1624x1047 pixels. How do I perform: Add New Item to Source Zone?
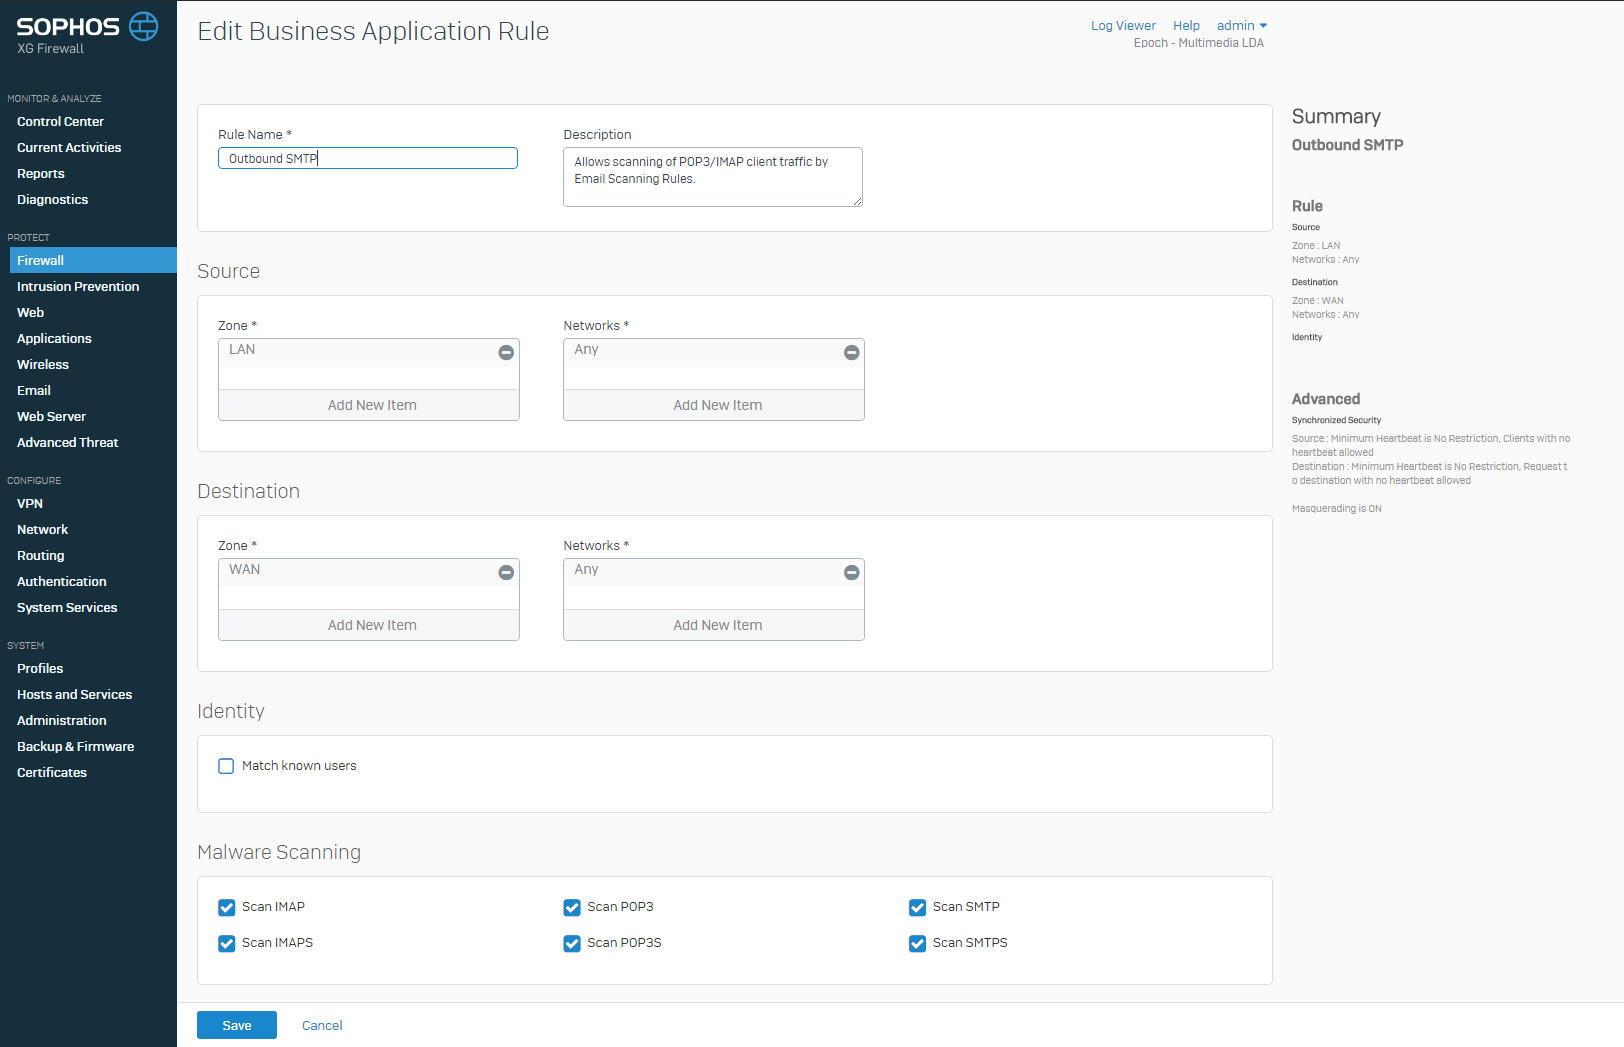369,405
